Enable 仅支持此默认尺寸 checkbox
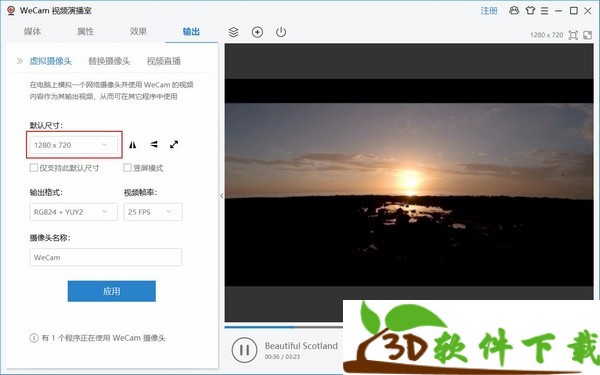 coord(34,168)
